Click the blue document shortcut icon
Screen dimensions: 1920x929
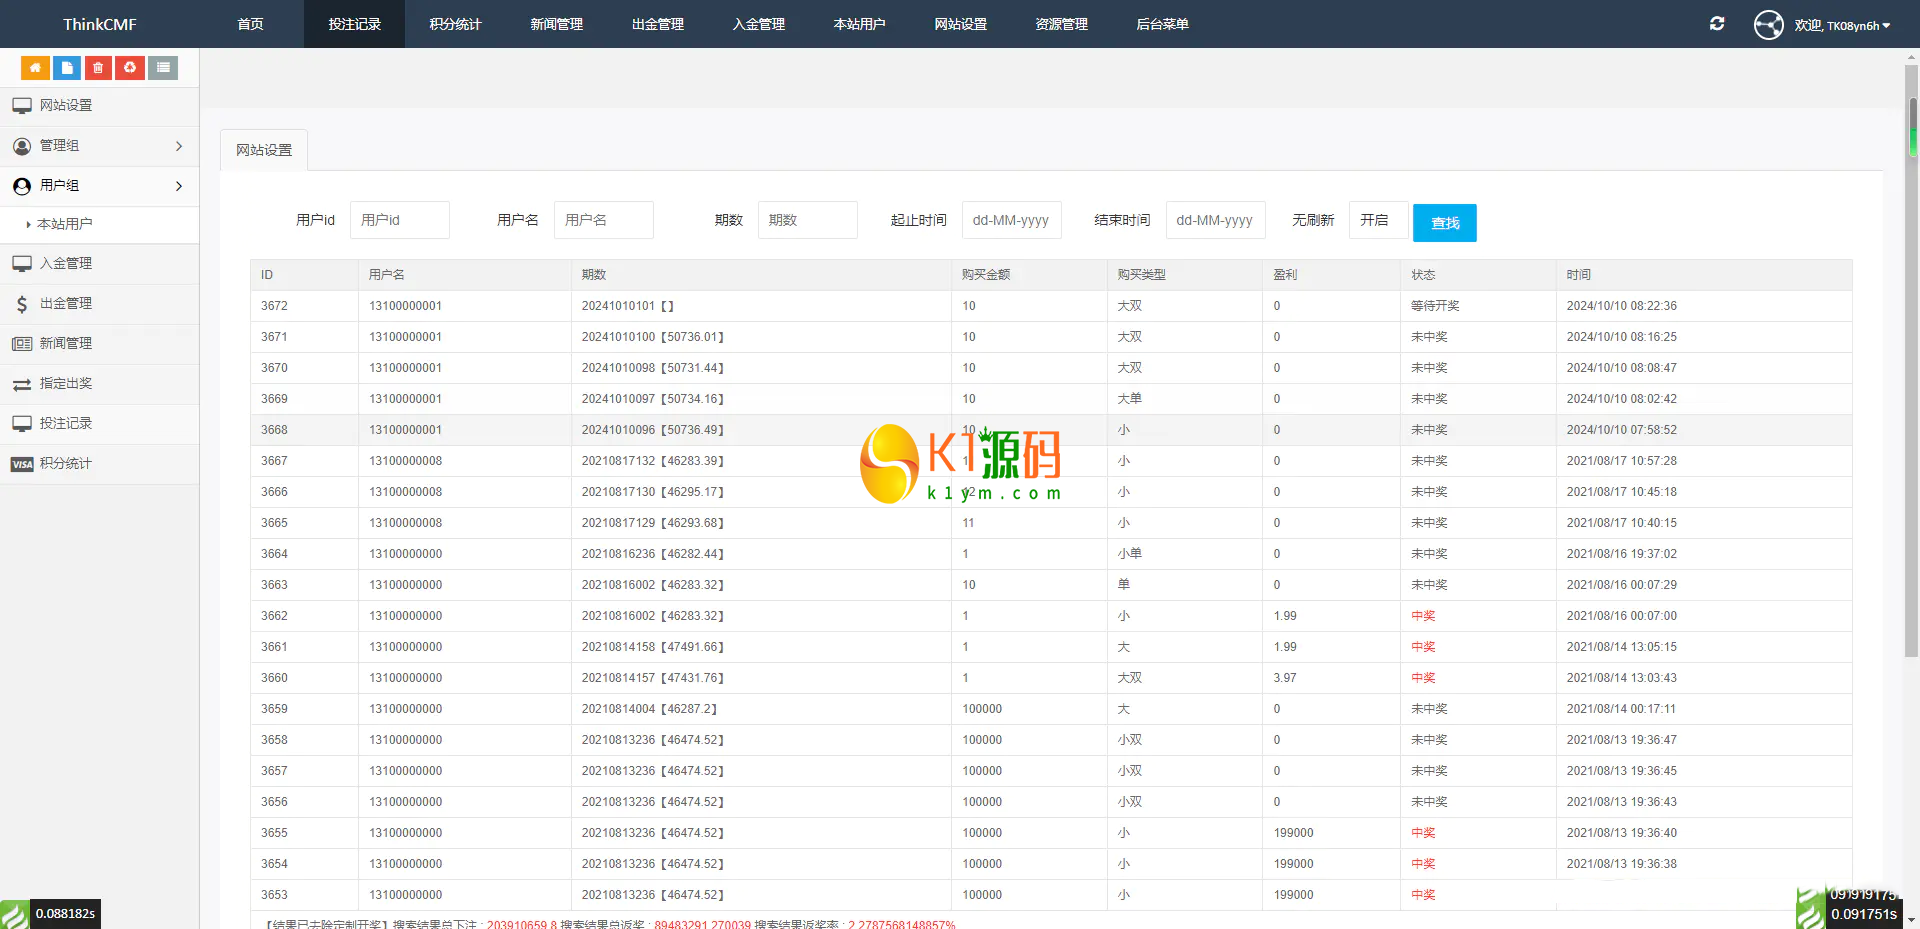[67, 68]
